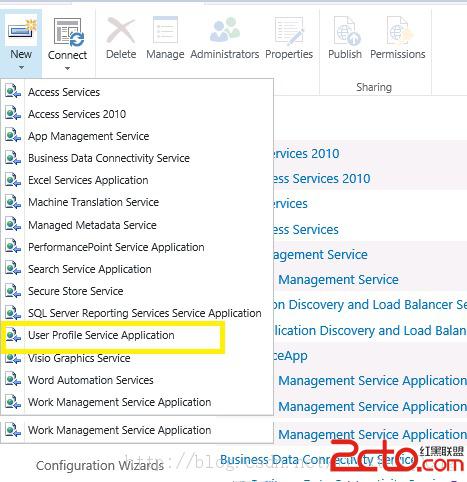Image resolution: width=467 pixels, height=482 pixels.
Task: Pick Machine Translation Service menu entry
Action: tap(93, 202)
